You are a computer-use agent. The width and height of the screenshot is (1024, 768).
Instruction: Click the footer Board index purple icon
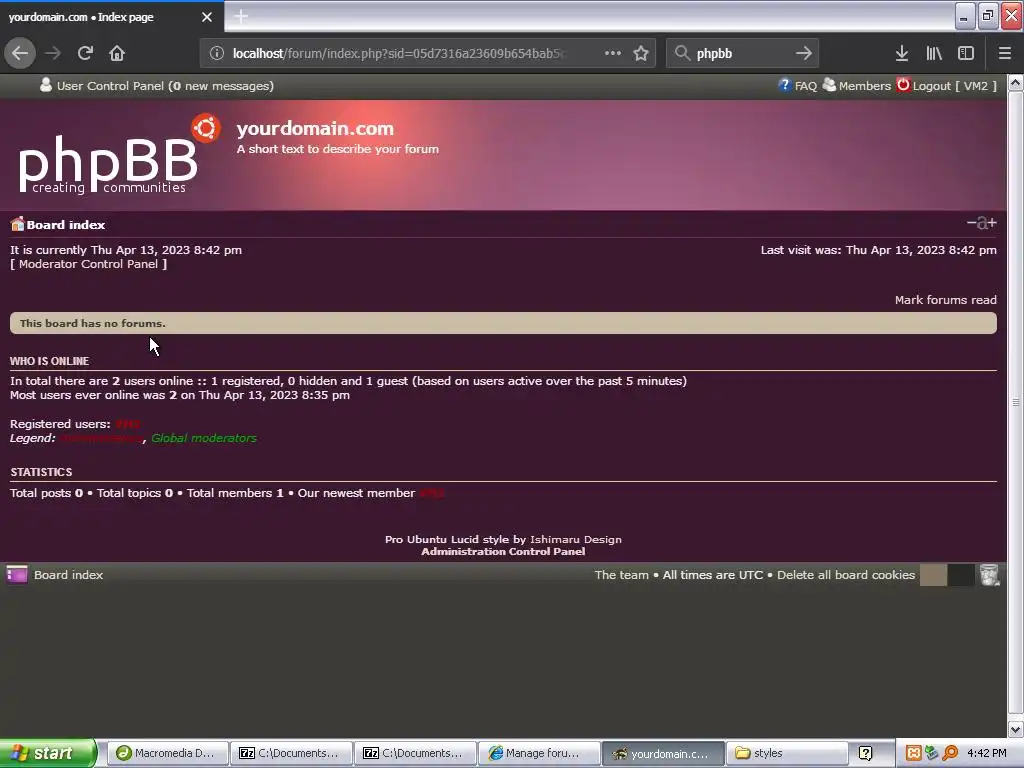(x=17, y=575)
